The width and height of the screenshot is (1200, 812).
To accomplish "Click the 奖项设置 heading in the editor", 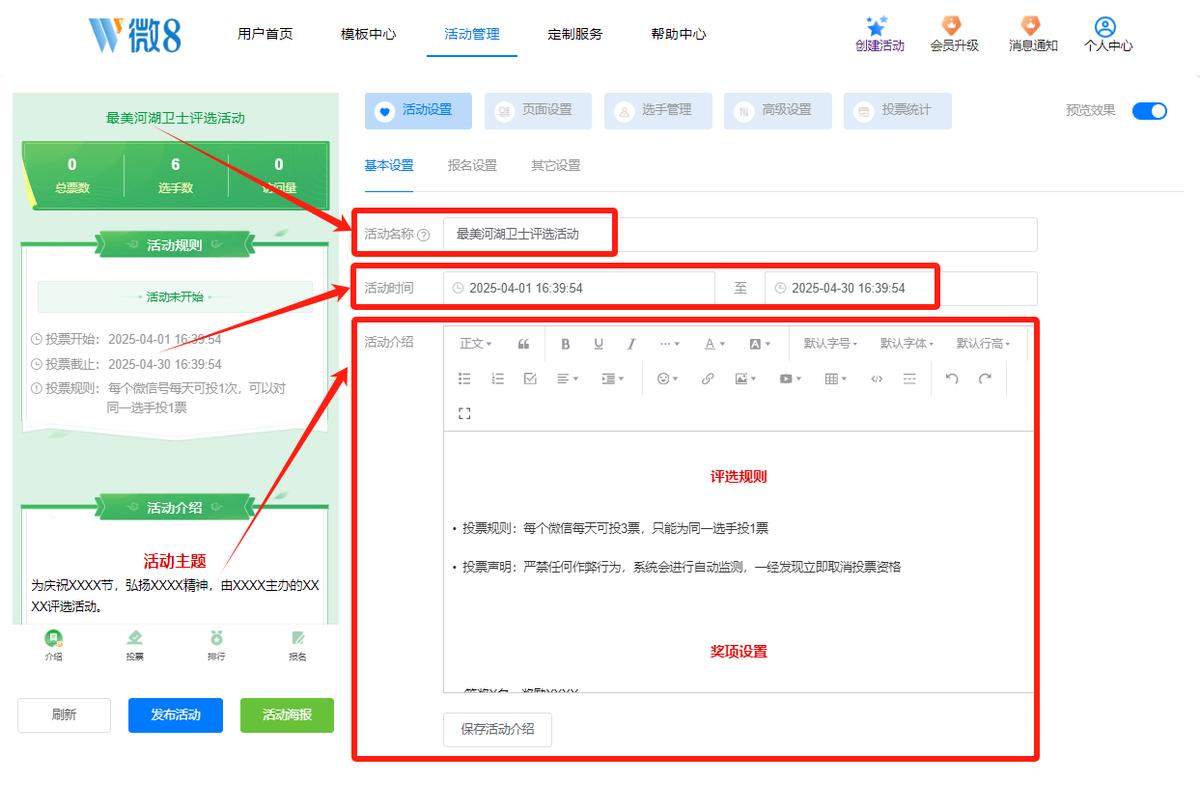I will tap(739, 652).
